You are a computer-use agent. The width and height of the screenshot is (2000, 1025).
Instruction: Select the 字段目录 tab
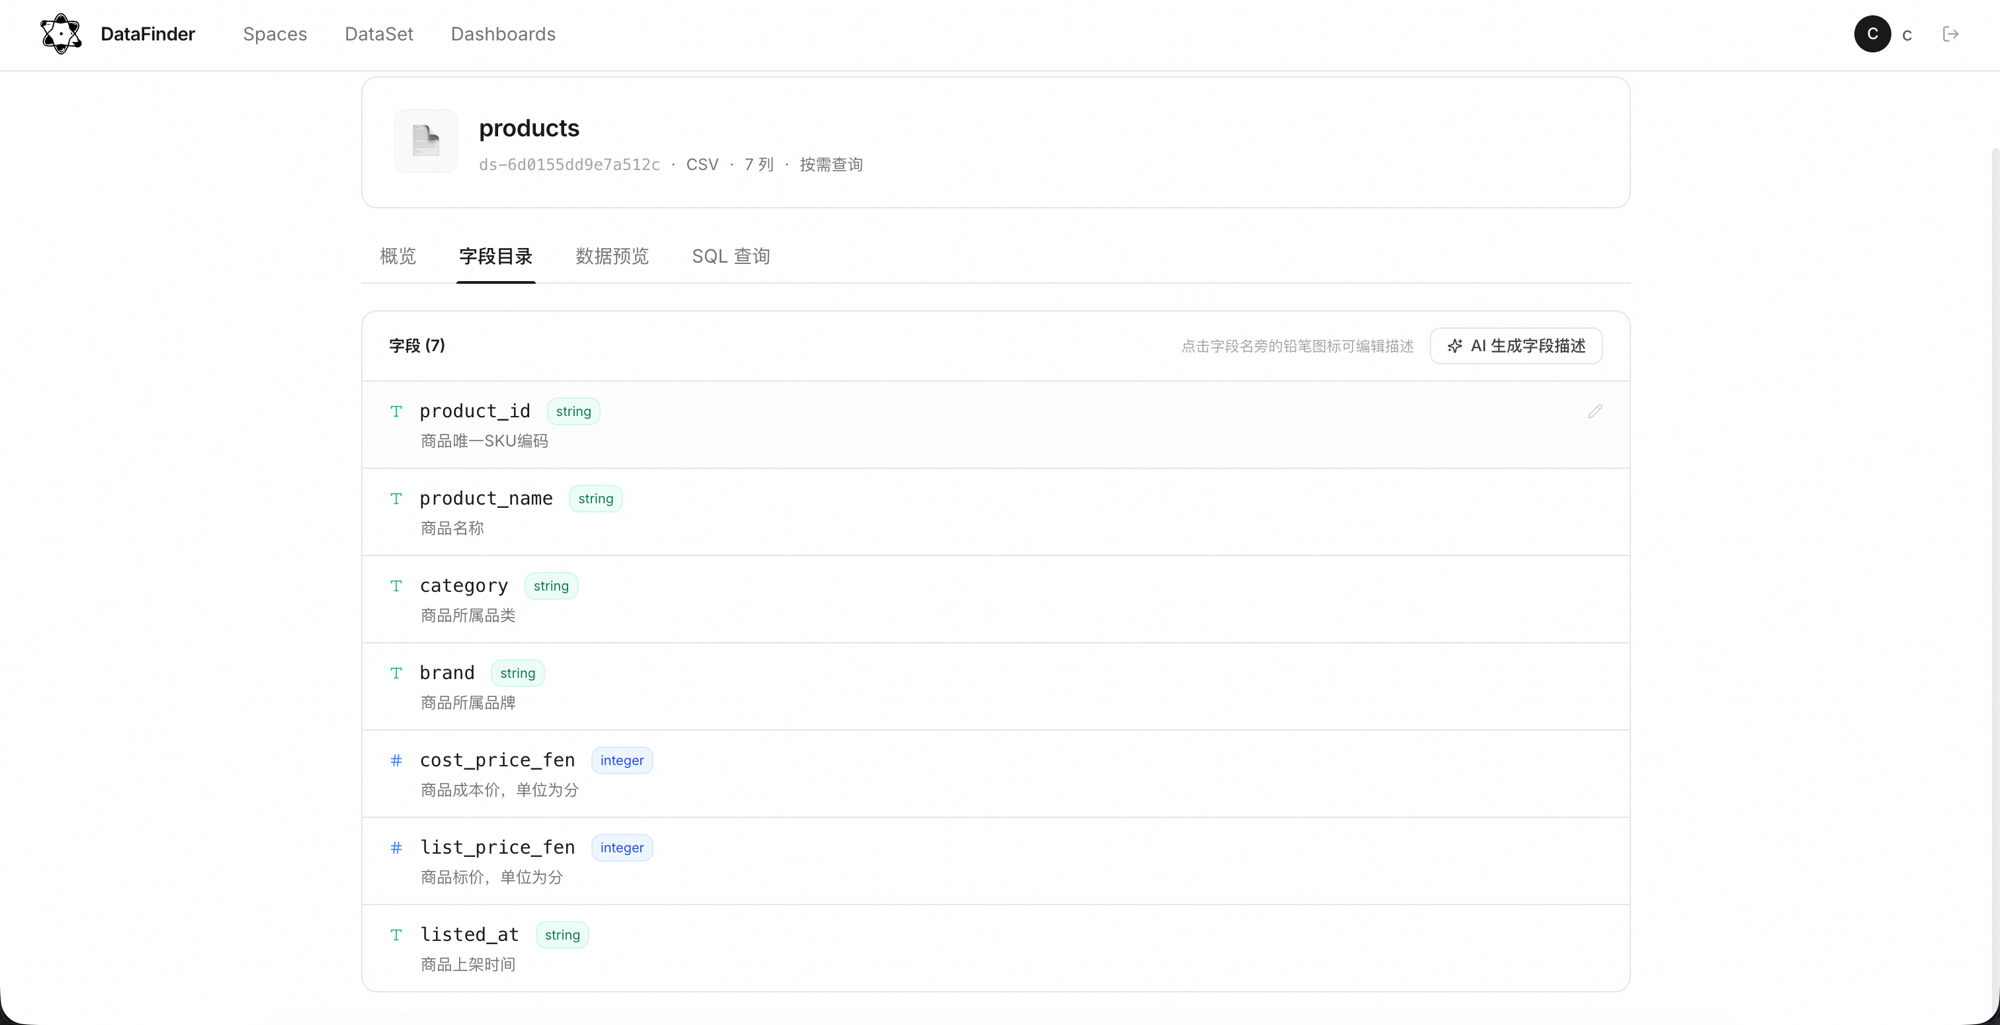tap(496, 256)
